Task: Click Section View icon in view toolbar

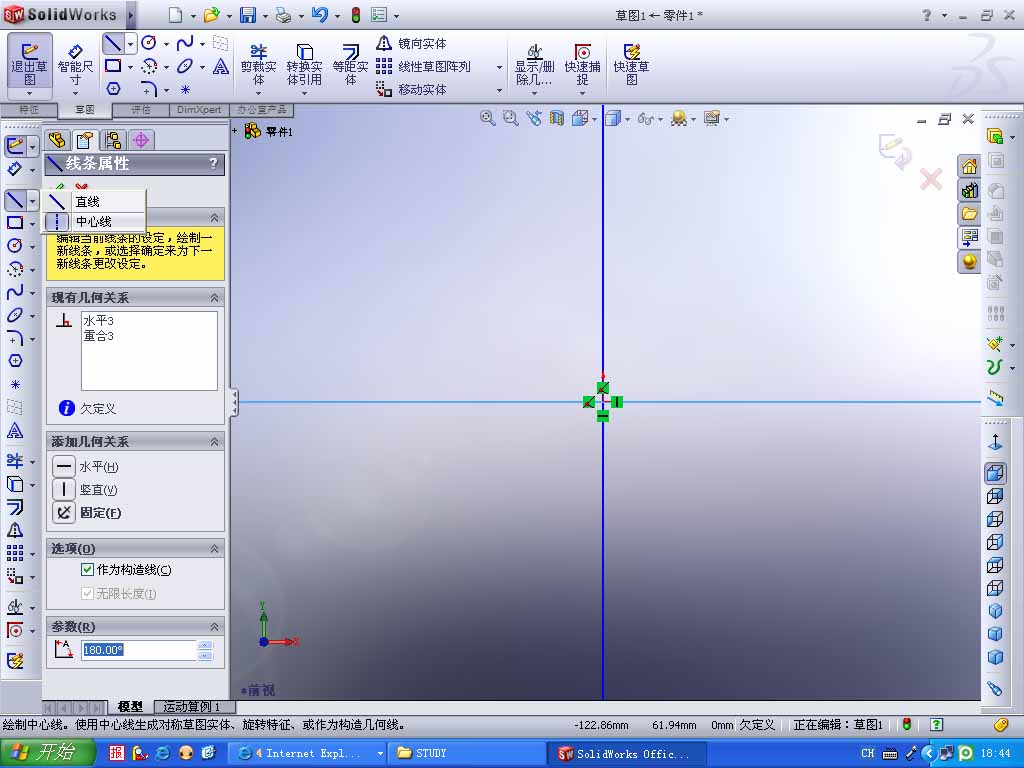Action: click(x=556, y=118)
